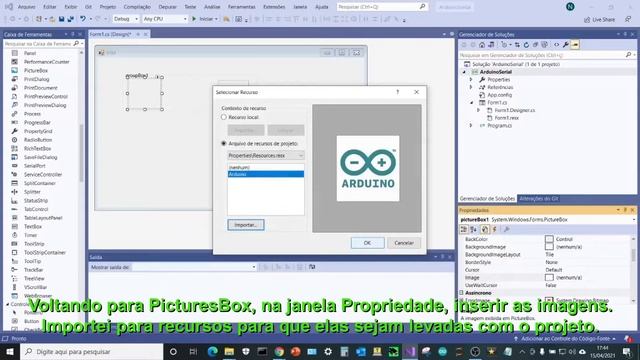Click the green Iniciar play button

(x=194, y=19)
